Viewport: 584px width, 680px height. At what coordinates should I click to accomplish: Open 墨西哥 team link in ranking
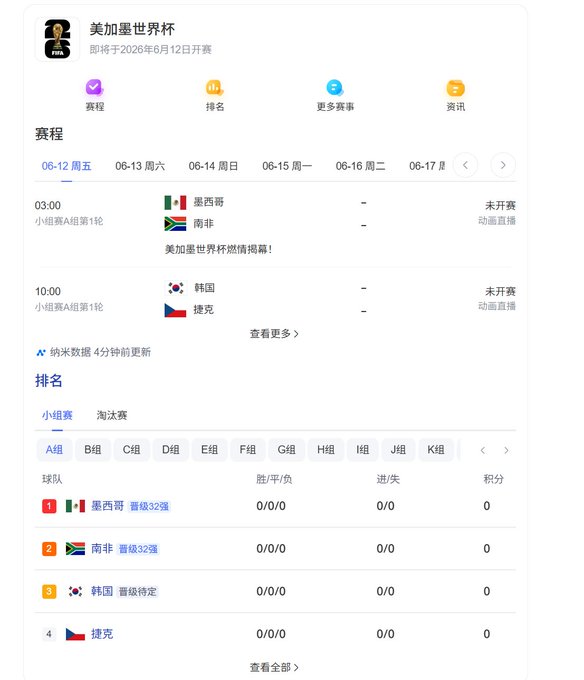click(x=108, y=506)
